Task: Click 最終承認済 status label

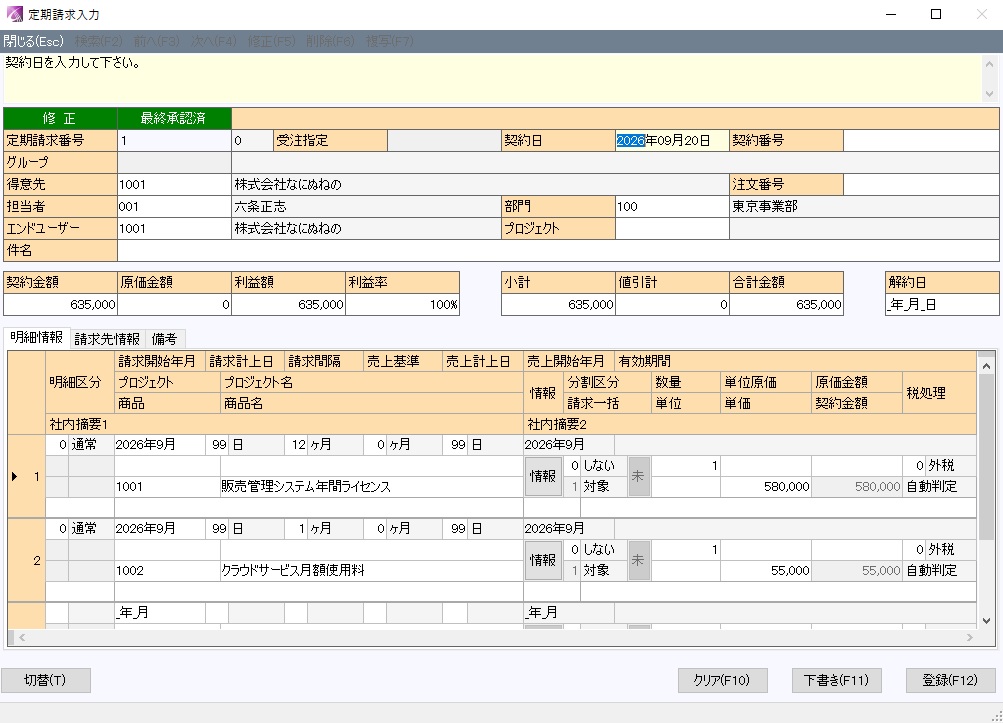Action: click(174, 118)
